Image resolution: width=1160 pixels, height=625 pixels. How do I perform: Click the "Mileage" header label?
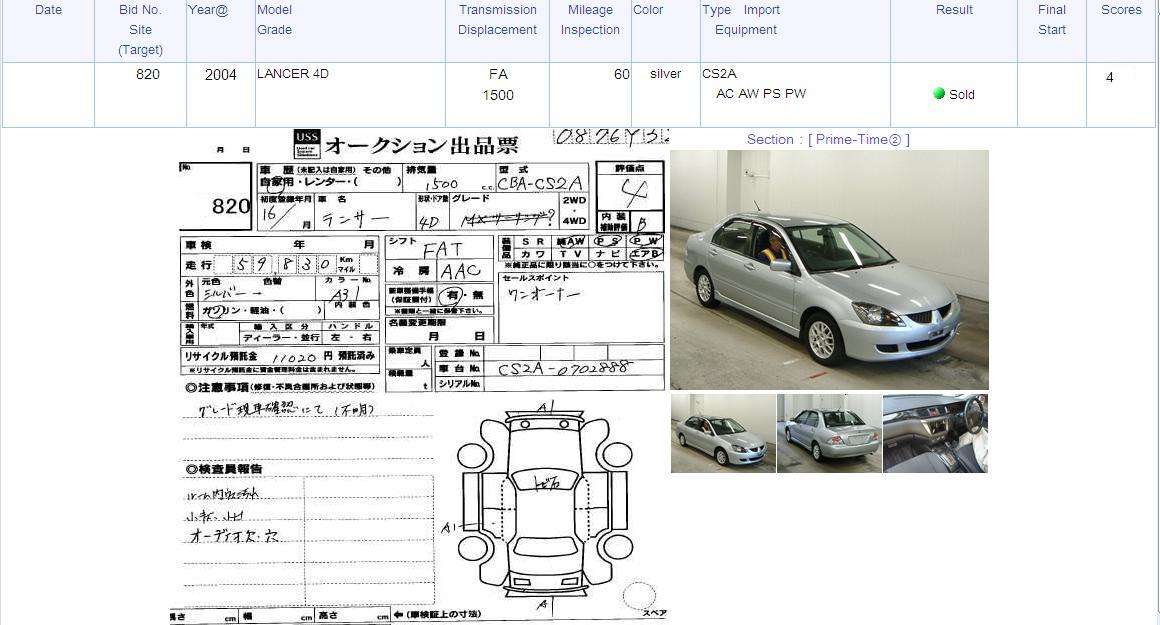click(x=590, y=10)
